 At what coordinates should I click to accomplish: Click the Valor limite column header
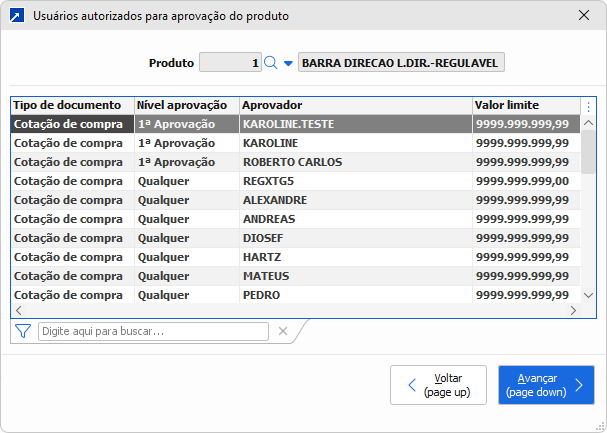[x=525, y=105]
